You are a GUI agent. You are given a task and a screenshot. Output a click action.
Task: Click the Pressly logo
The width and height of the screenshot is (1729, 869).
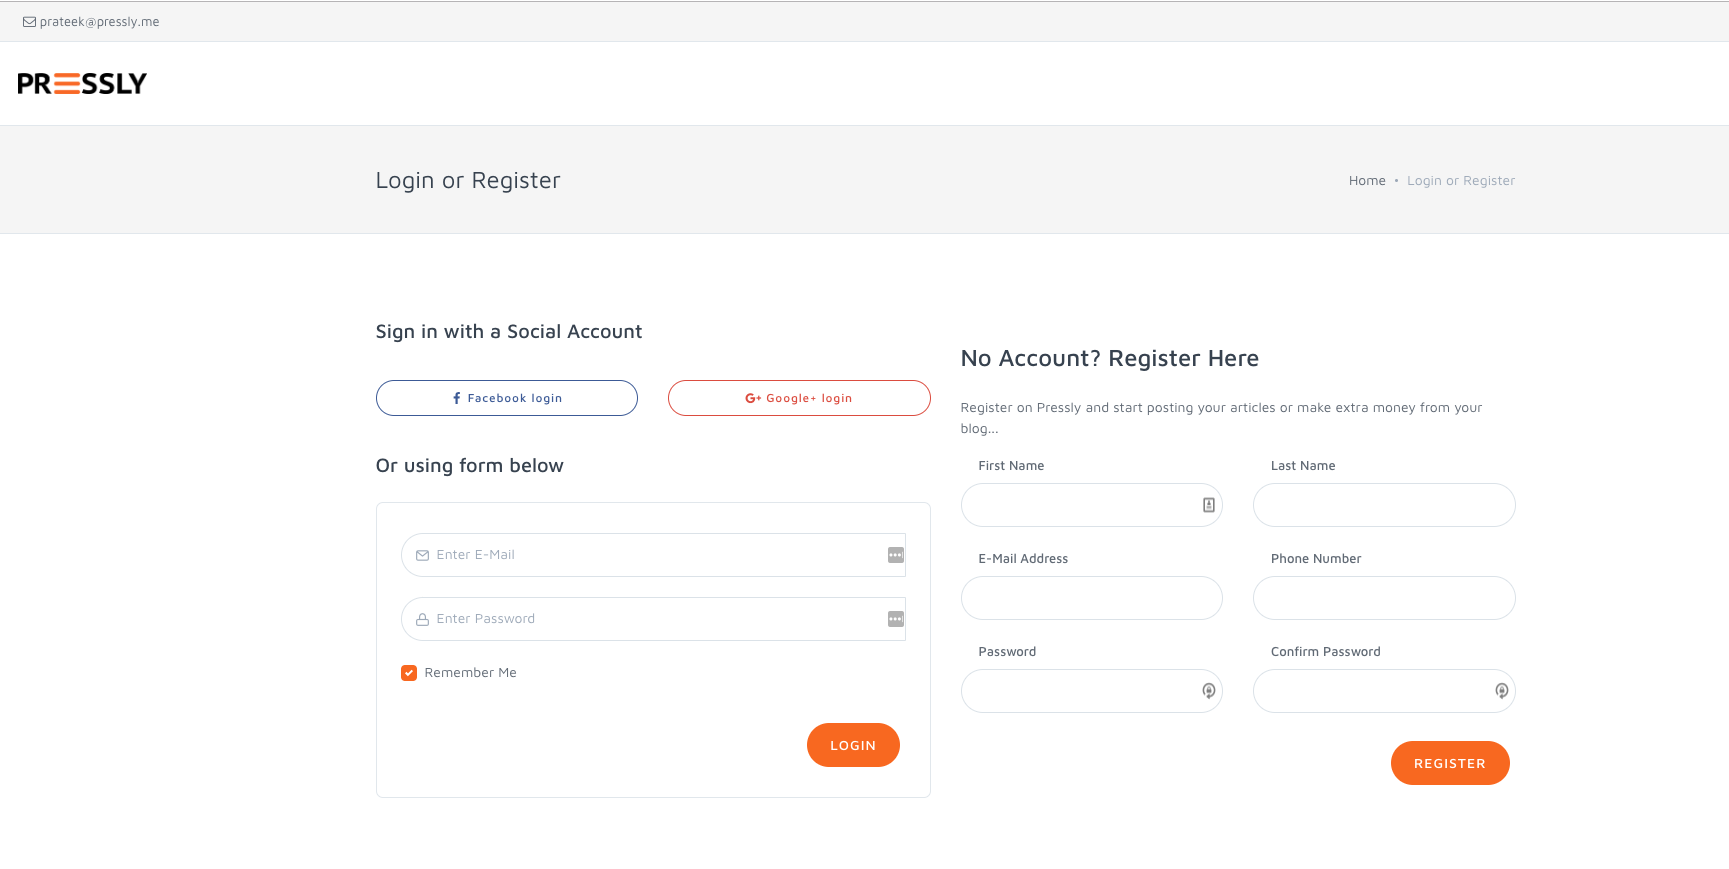click(82, 83)
